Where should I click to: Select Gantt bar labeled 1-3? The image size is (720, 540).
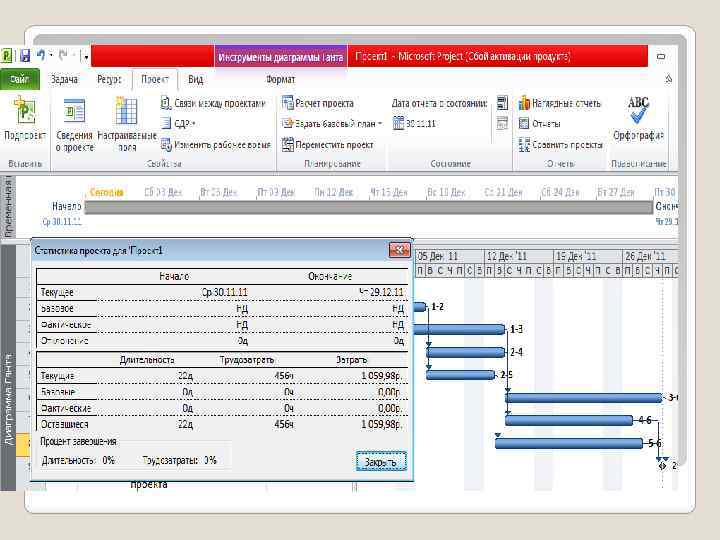coord(459,329)
